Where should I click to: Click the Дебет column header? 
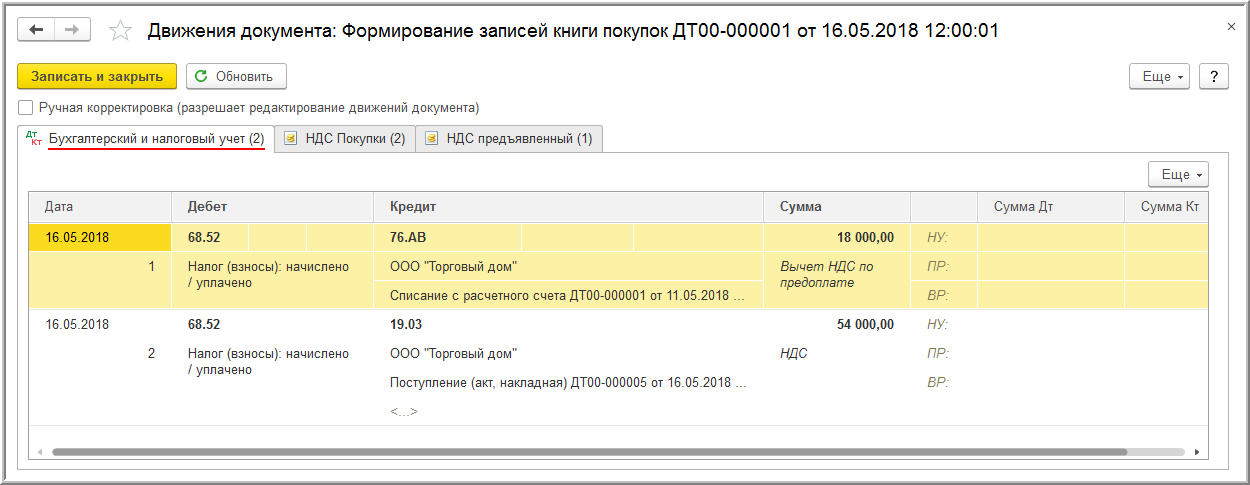coord(208,207)
